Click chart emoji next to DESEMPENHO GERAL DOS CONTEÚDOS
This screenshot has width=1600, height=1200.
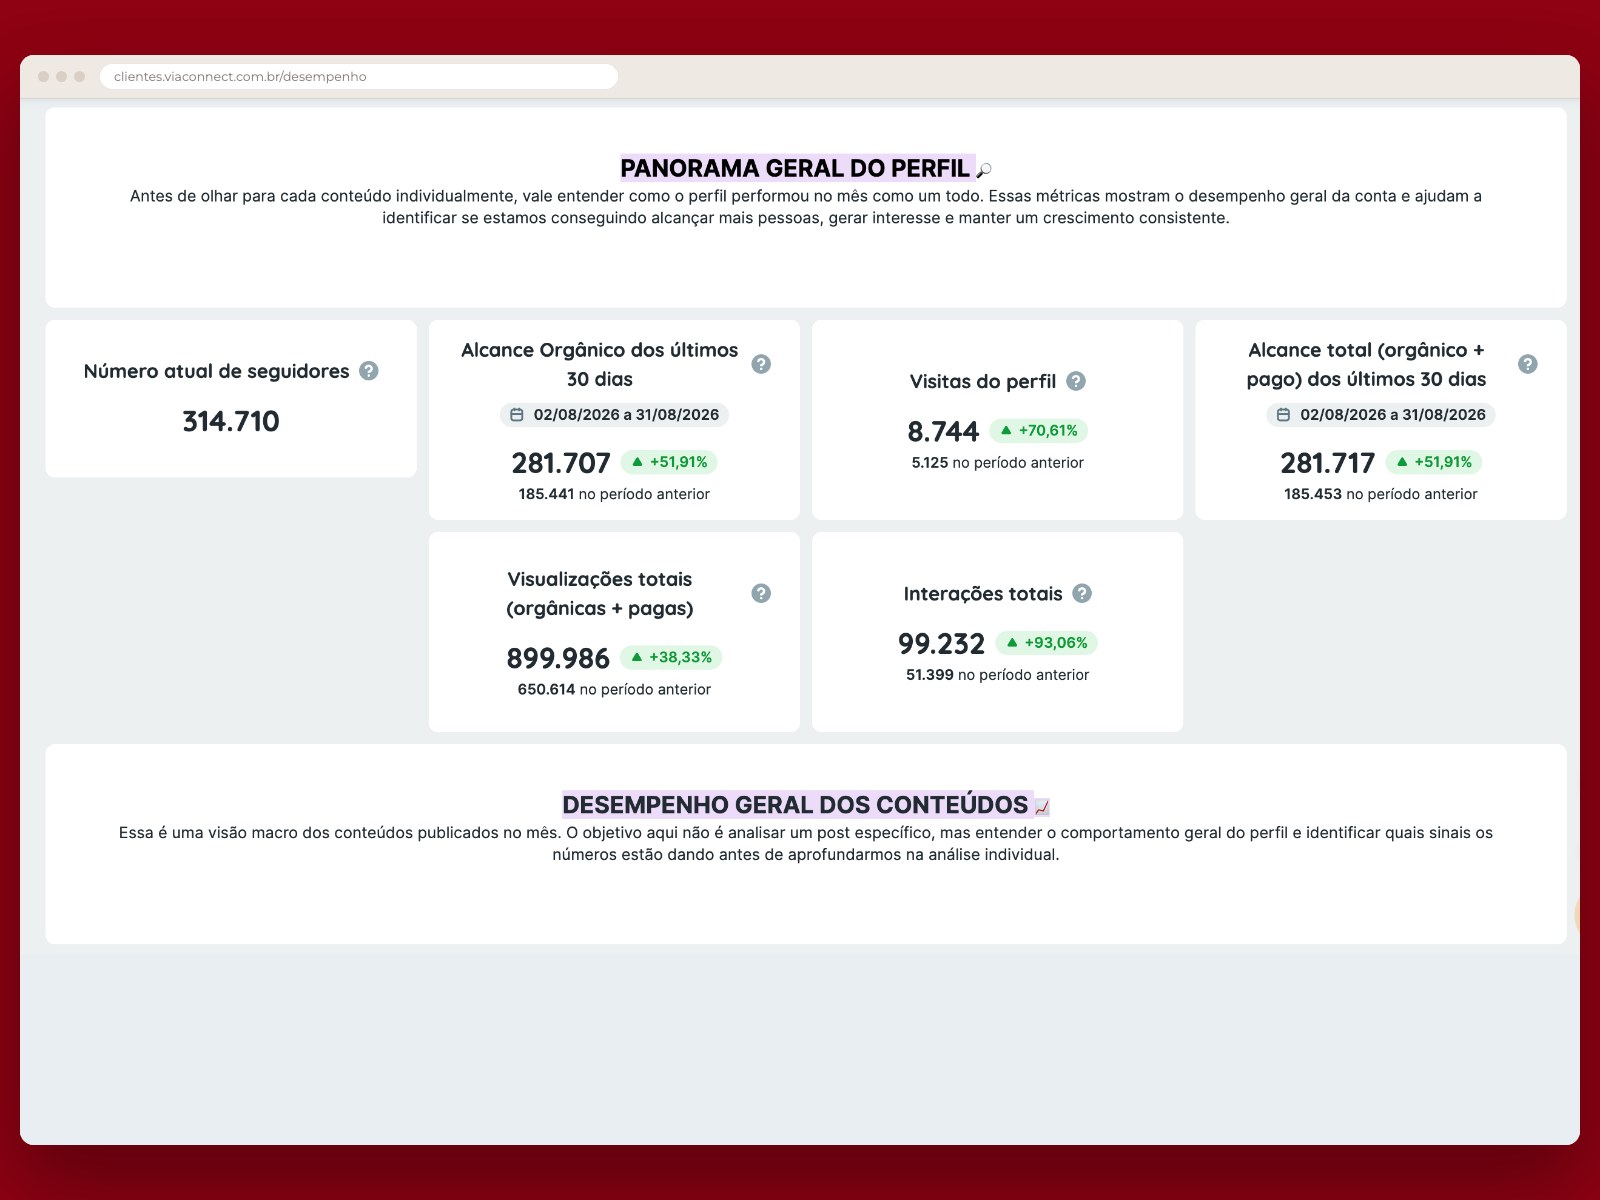pyautogui.click(x=1042, y=807)
